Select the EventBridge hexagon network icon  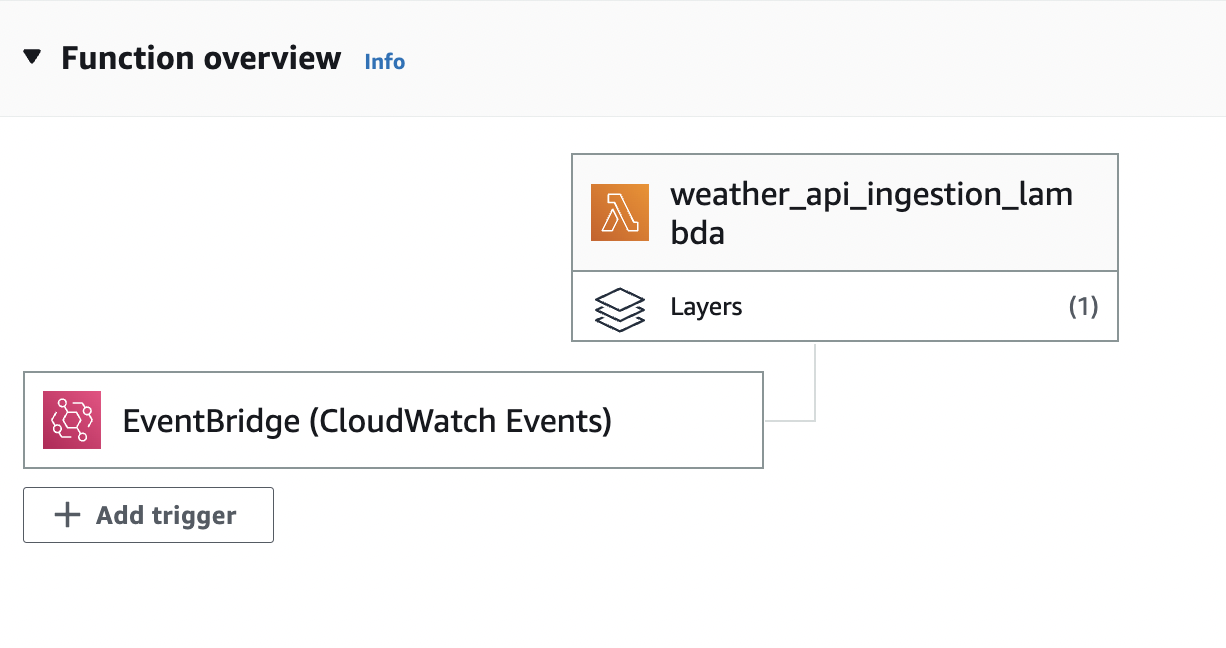[71, 420]
